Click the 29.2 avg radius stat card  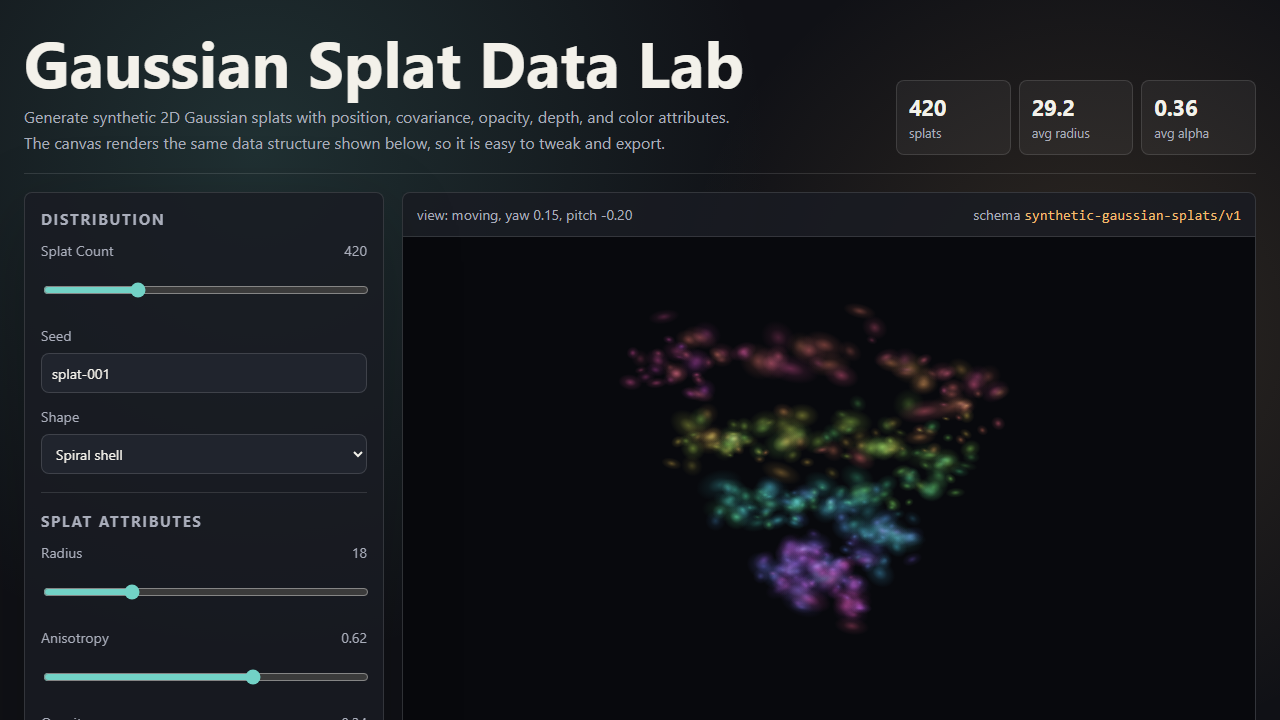pyautogui.click(x=1076, y=117)
